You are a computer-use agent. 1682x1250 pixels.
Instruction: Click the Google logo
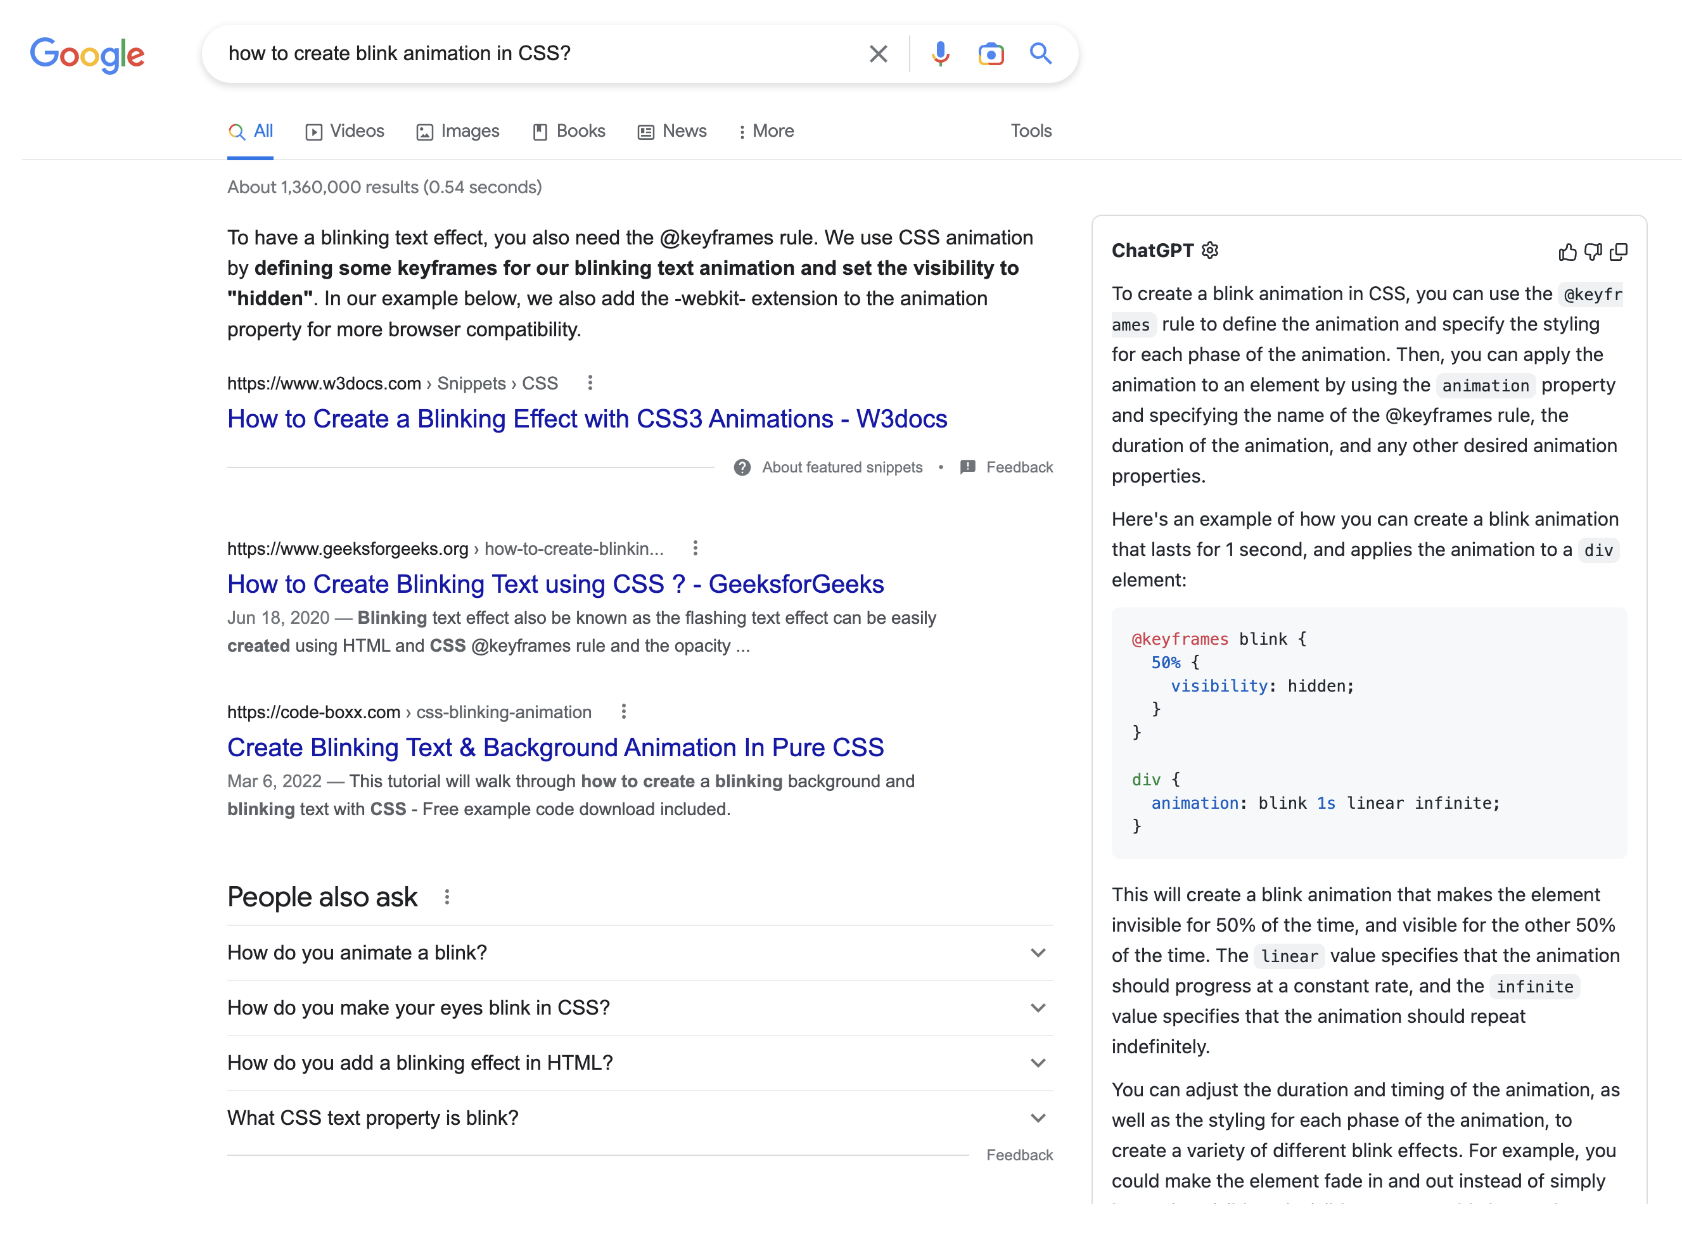pos(87,55)
